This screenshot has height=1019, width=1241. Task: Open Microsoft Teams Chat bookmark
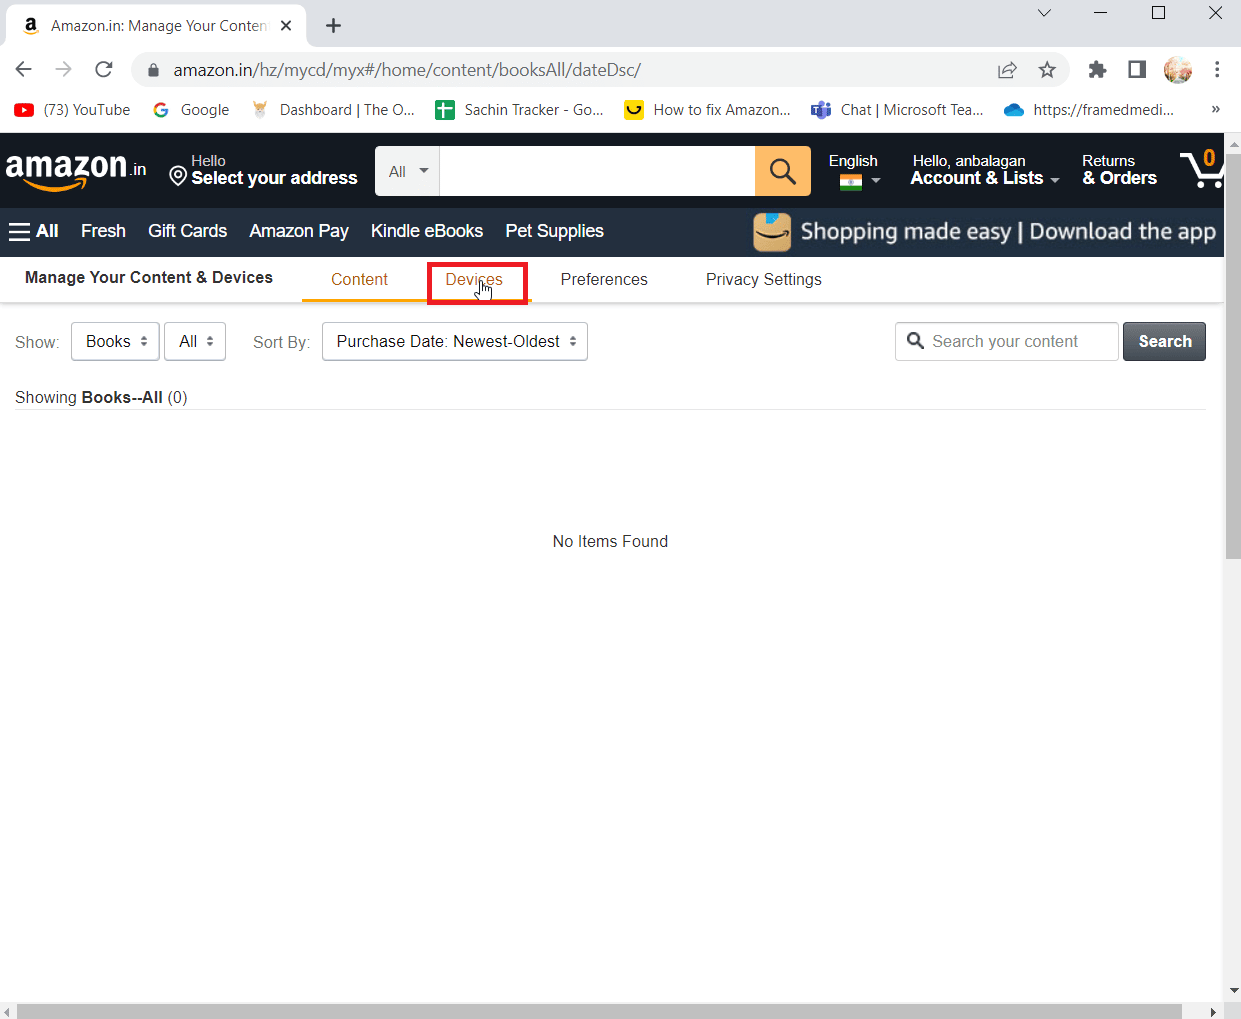(x=898, y=110)
